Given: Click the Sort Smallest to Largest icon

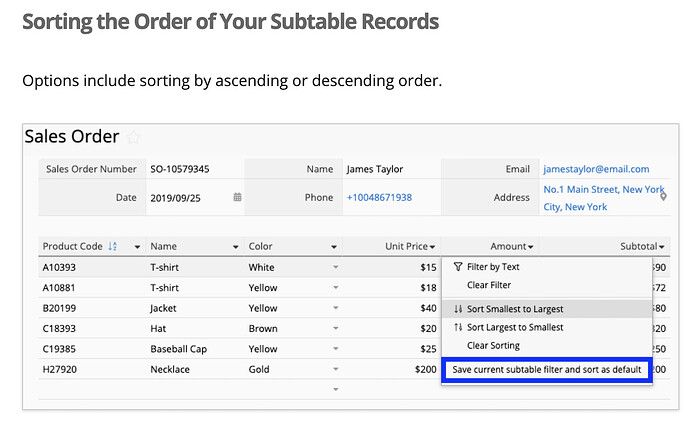Looking at the screenshot, I should click(x=458, y=309).
